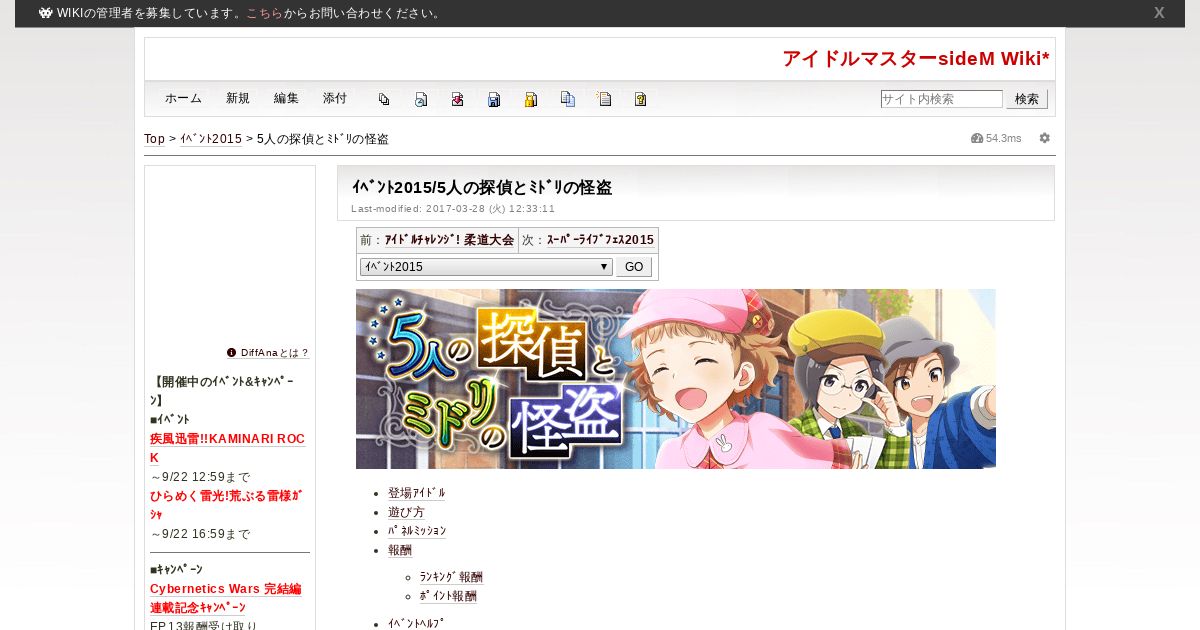Open previous event ｱｲﾄﾞﾙﾁｬﾚﾝｼﾞ！柔道大会 link
Screen dimensions: 1200x630
click(450, 240)
